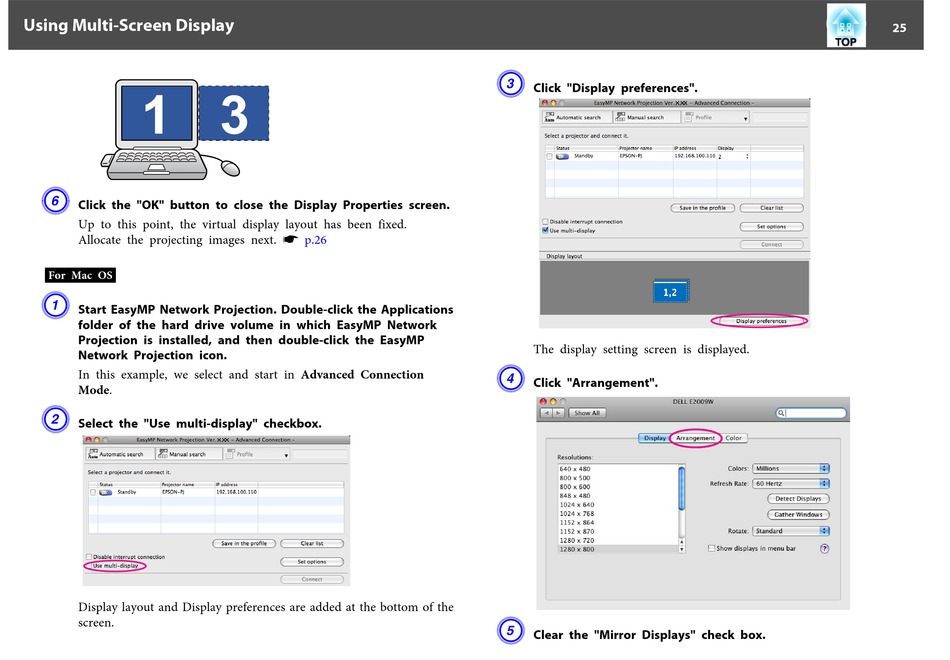The height and width of the screenshot is (660, 950).
Task: Uncheck the ticked "Use multi-display" checkbox
Action: coord(545,230)
